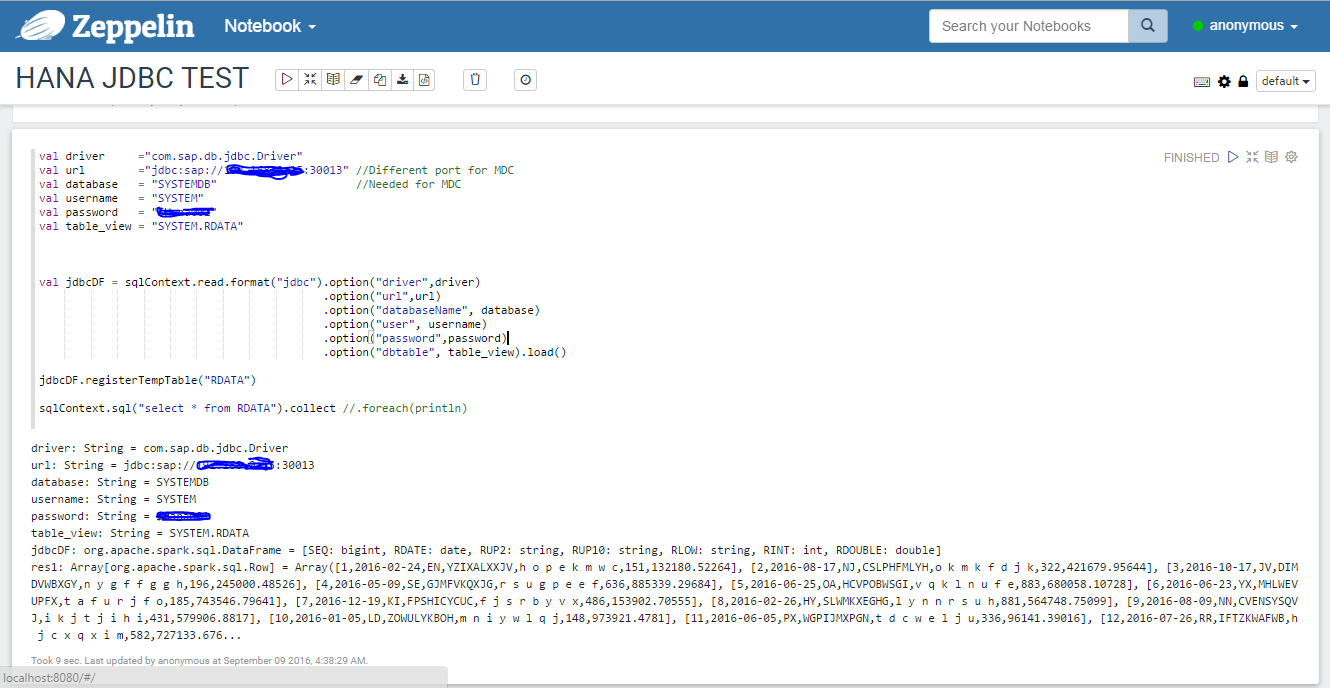Run all paragraphs in the notebook toolbar
The width and height of the screenshot is (1330, 688).
(287, 80)
